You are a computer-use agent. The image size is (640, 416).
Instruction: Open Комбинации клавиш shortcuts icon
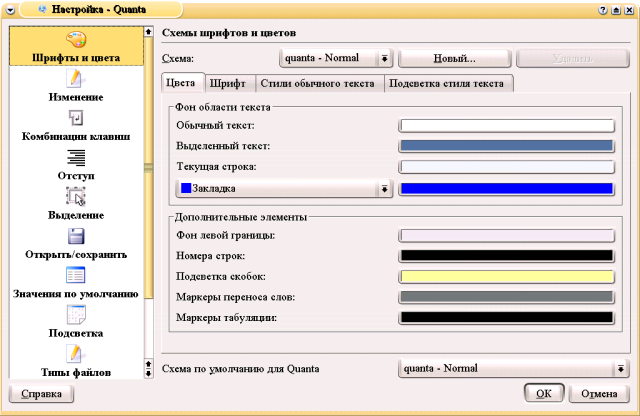point(75,118)
